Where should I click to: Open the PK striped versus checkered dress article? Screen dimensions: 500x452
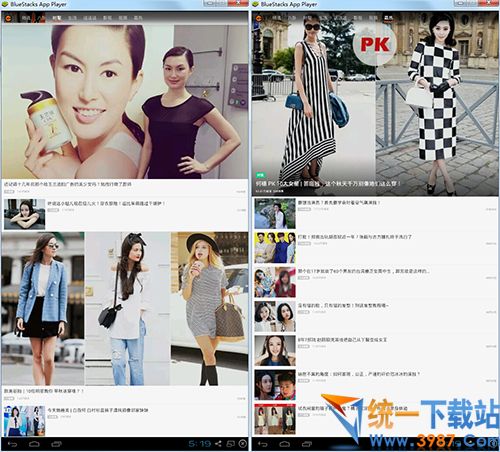point(375,103)
